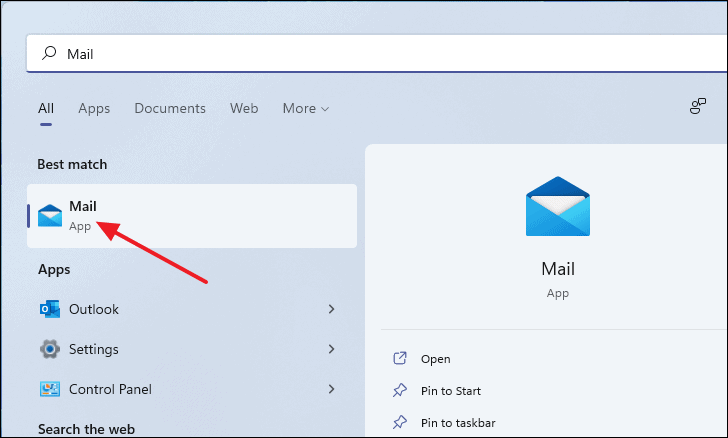Click the Control Panel icon

point(50,389)
